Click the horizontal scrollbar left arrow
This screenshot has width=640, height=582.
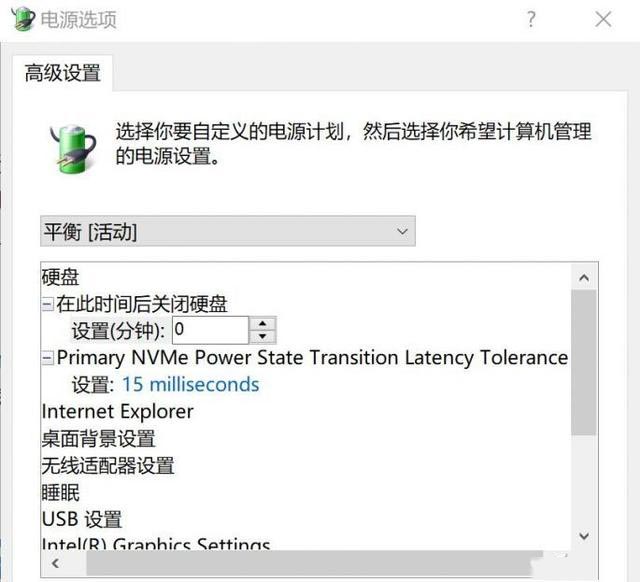point(56,564)
